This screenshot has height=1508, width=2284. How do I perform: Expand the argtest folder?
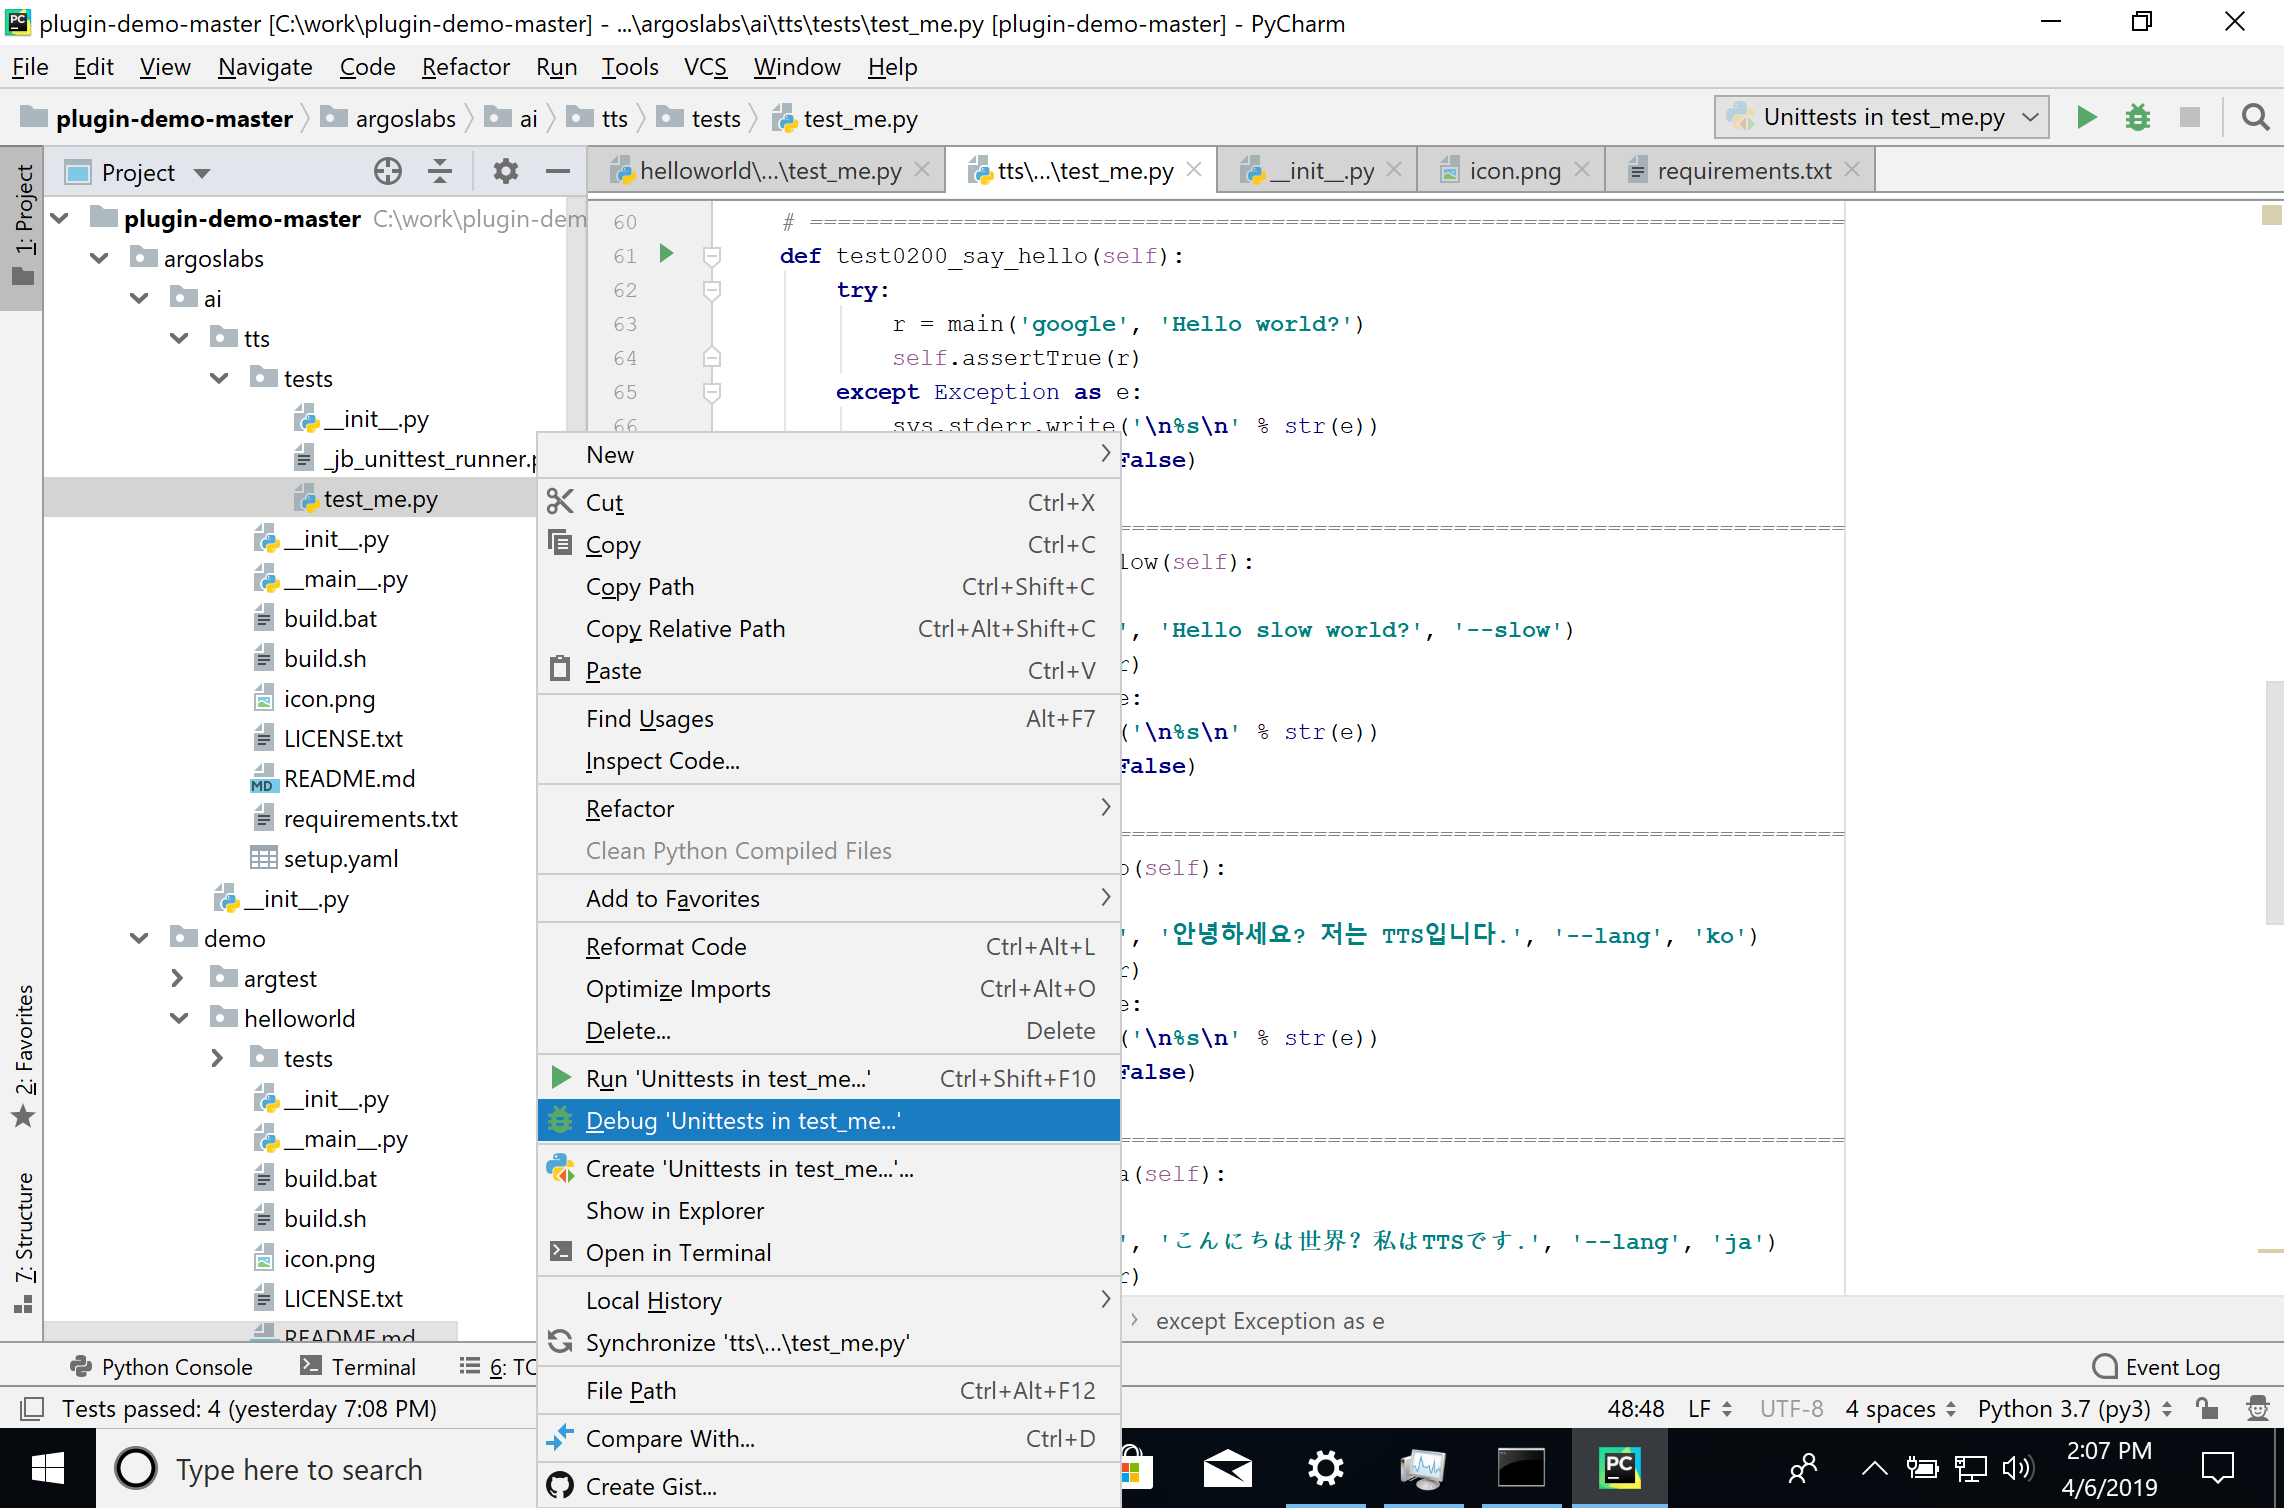(178, 978)
